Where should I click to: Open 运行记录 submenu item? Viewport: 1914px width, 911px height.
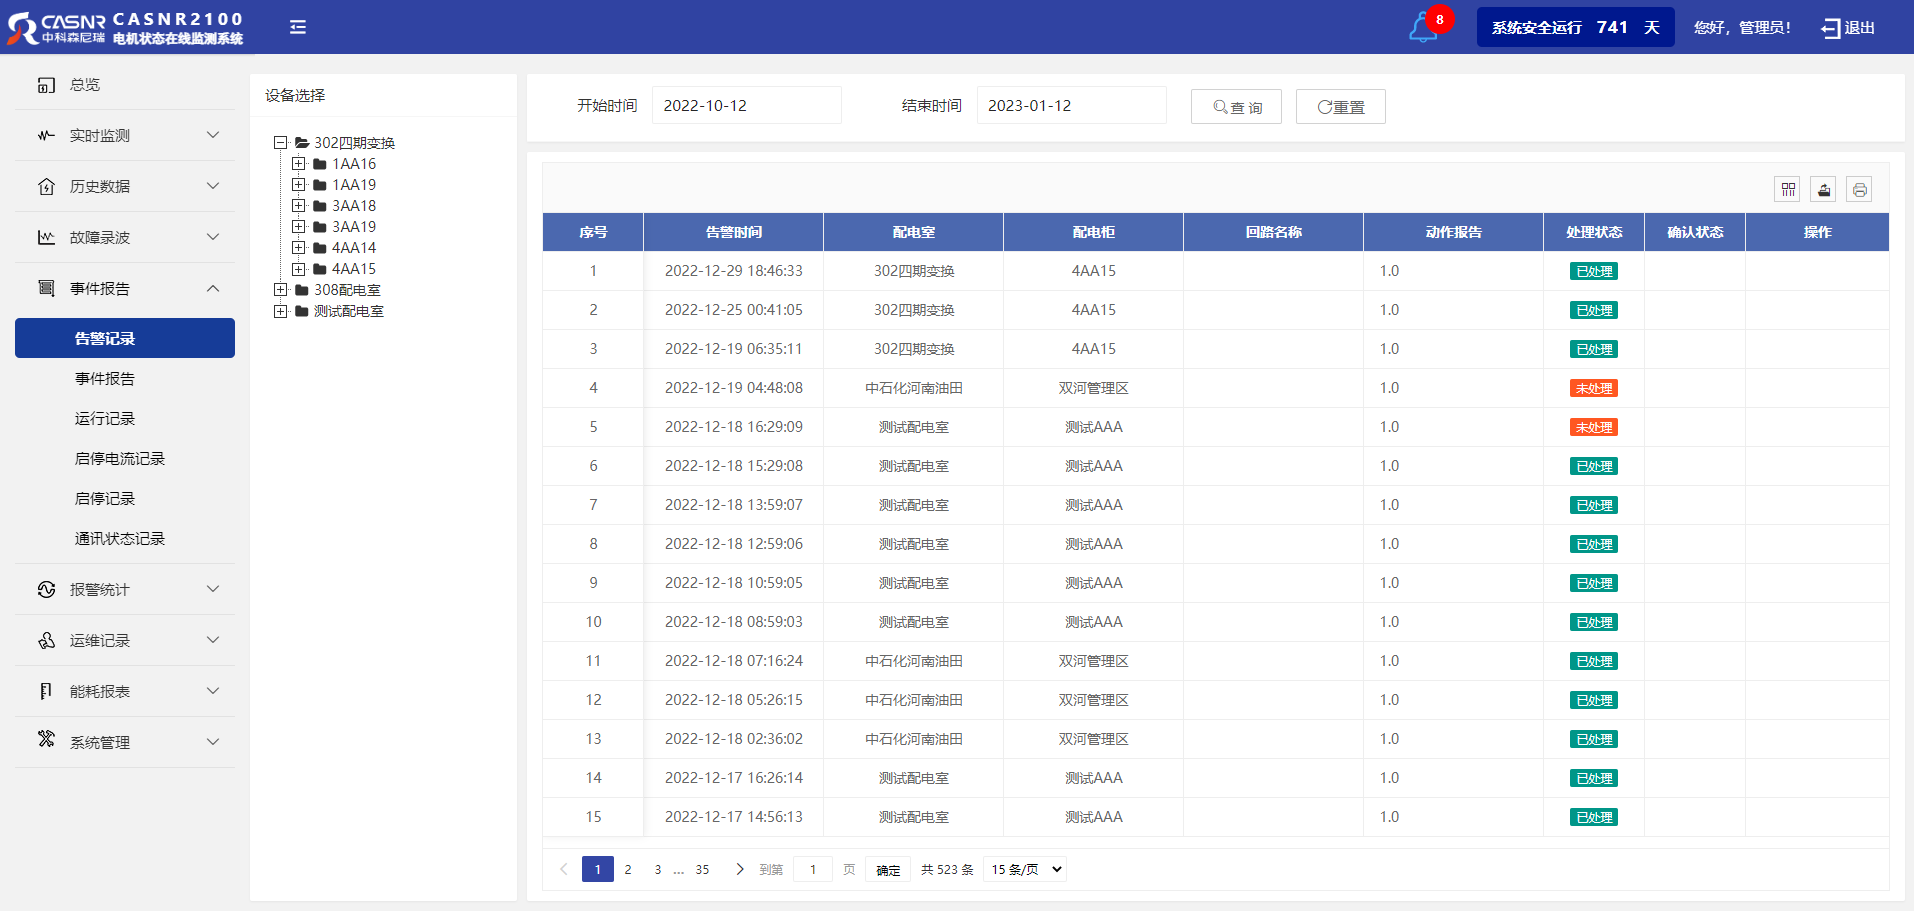(x=105, y=418)
